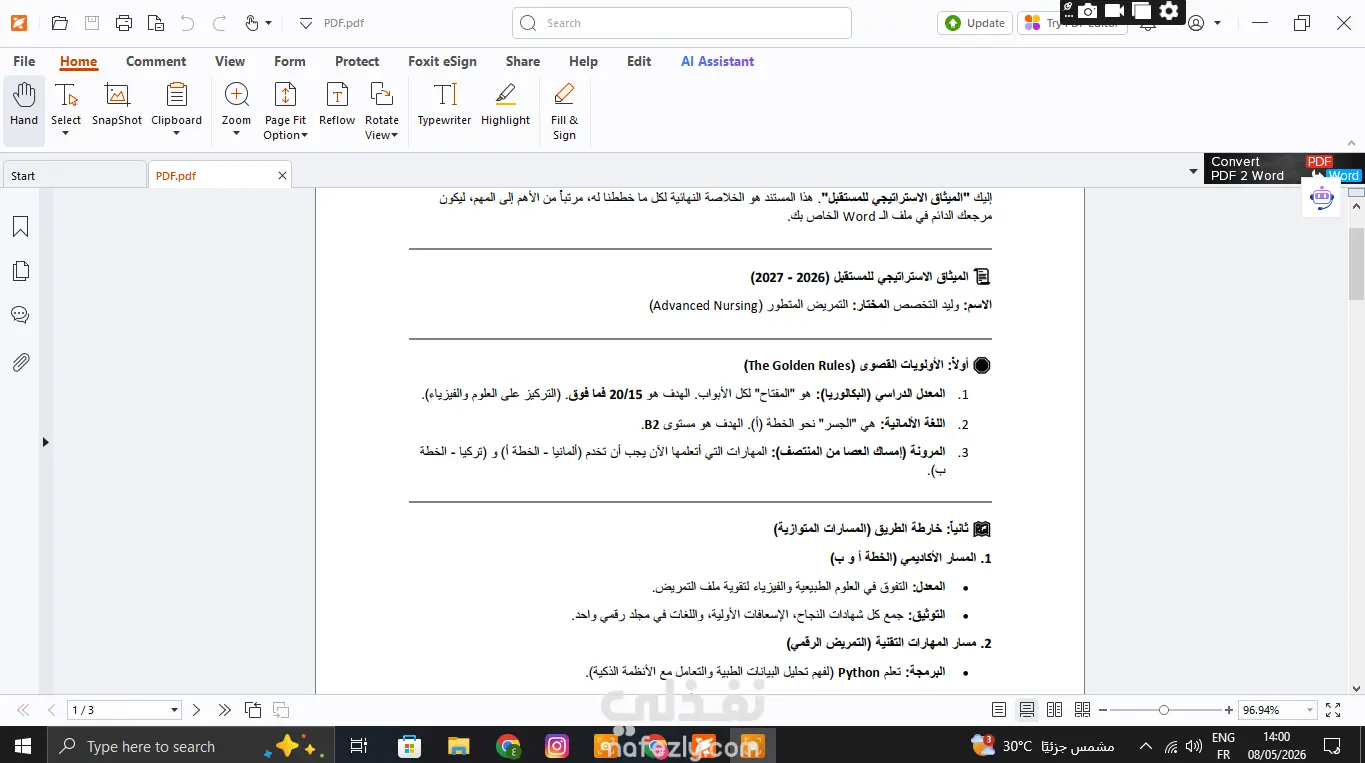1365x763 pixels.
Task: Switch to continuous facing view
Action: click(1082, 710)
